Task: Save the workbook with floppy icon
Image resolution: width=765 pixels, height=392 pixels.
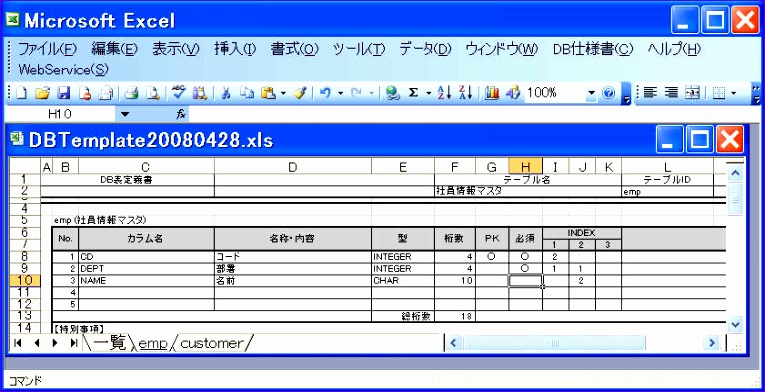Action: 64,93
